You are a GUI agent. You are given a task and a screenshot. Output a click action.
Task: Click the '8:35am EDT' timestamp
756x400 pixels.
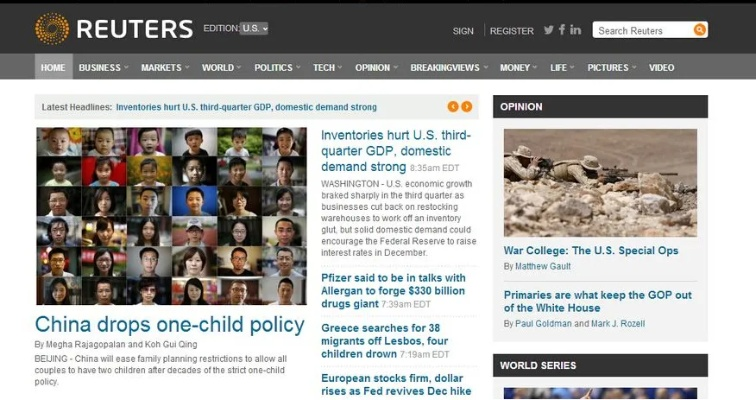(x=434, y=168)
